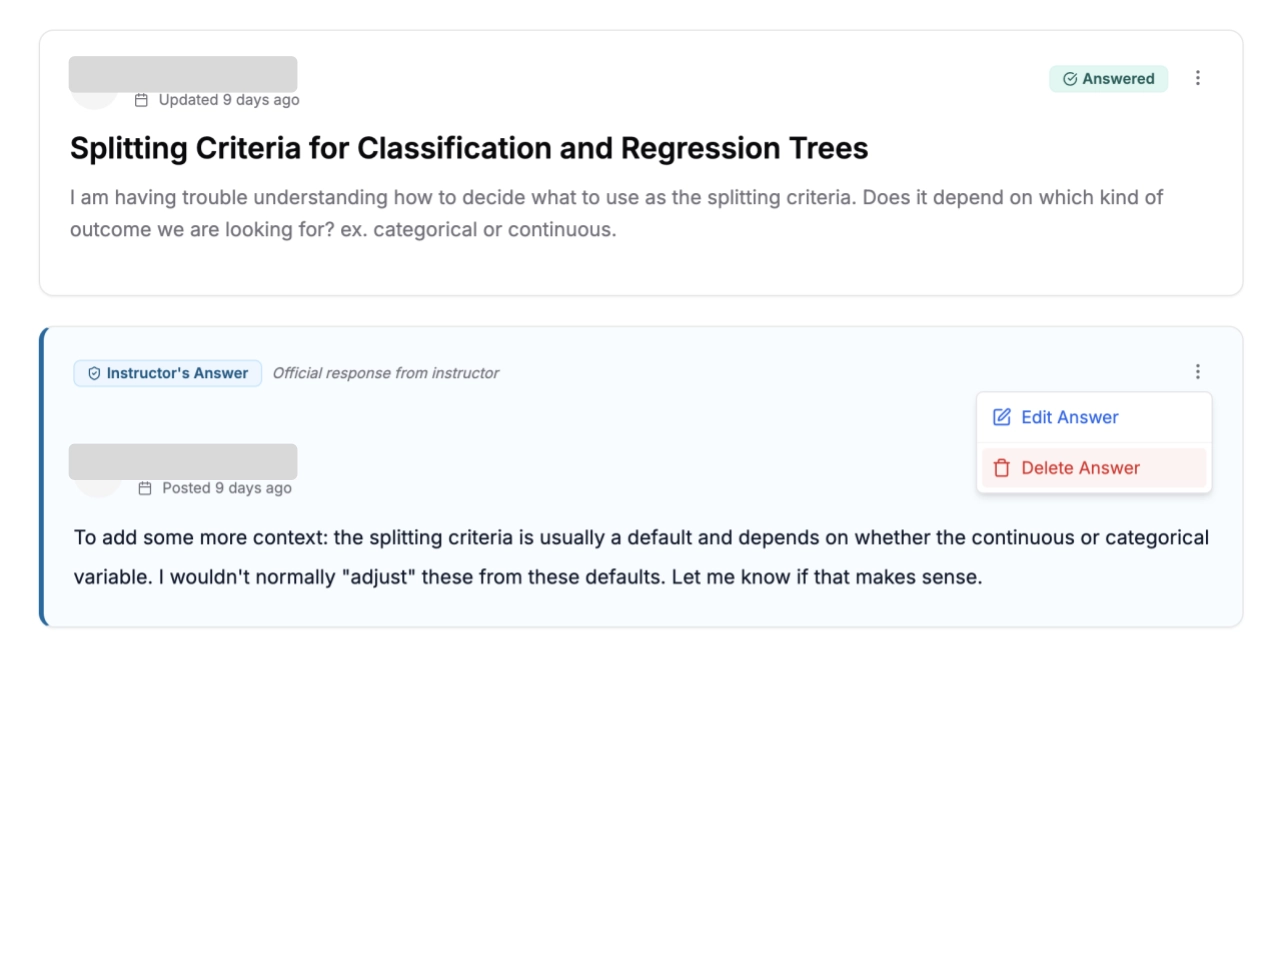Click the pencil icon beside Edit Answer

1002,417
